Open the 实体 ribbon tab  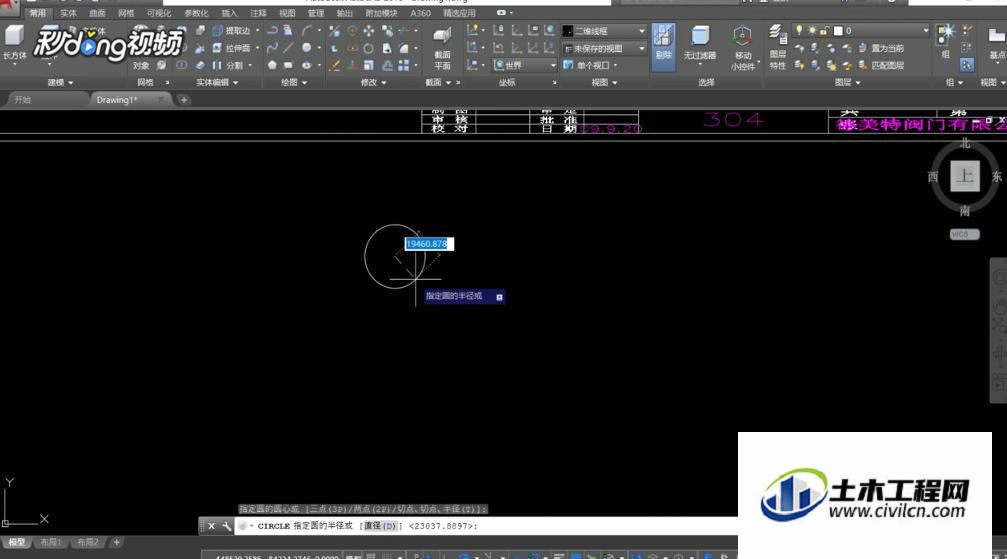click(67, 13)
